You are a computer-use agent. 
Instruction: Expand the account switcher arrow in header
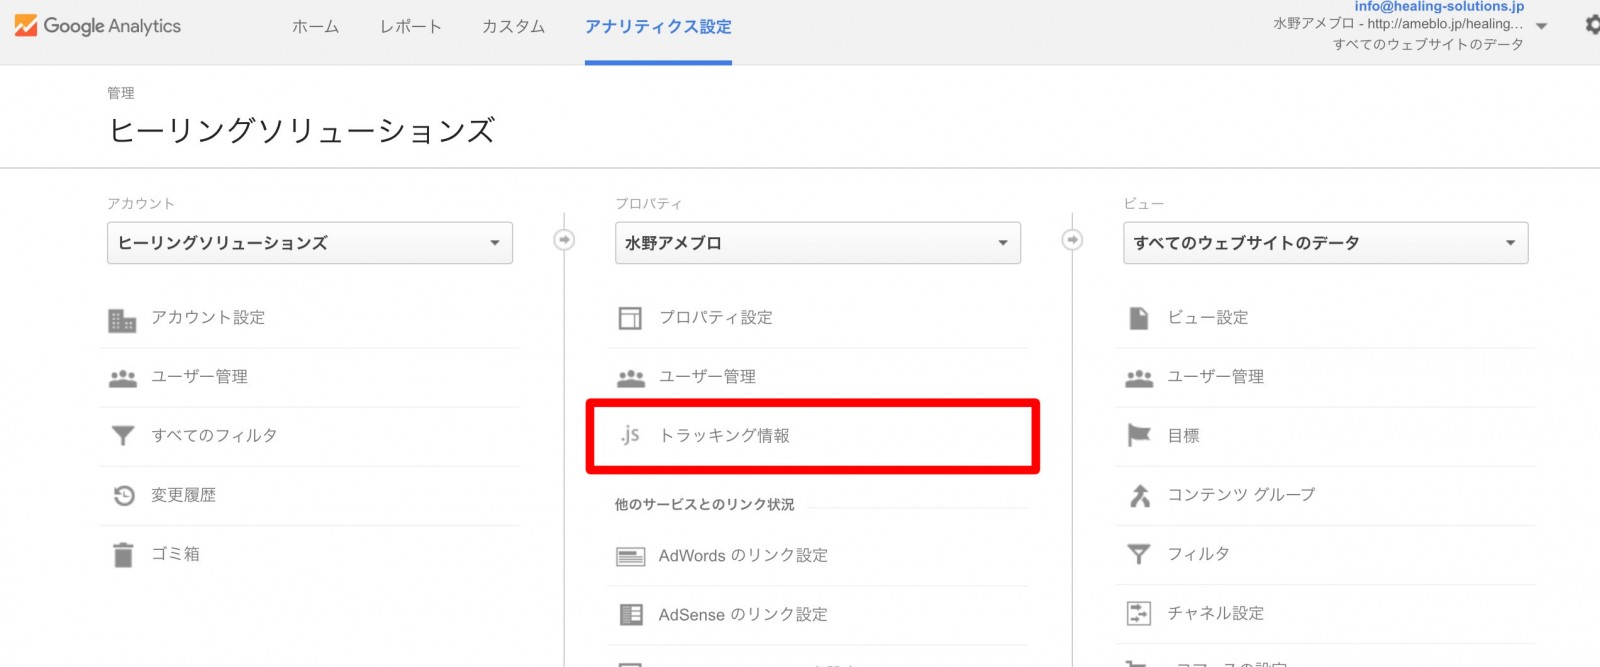[1542, 26]
